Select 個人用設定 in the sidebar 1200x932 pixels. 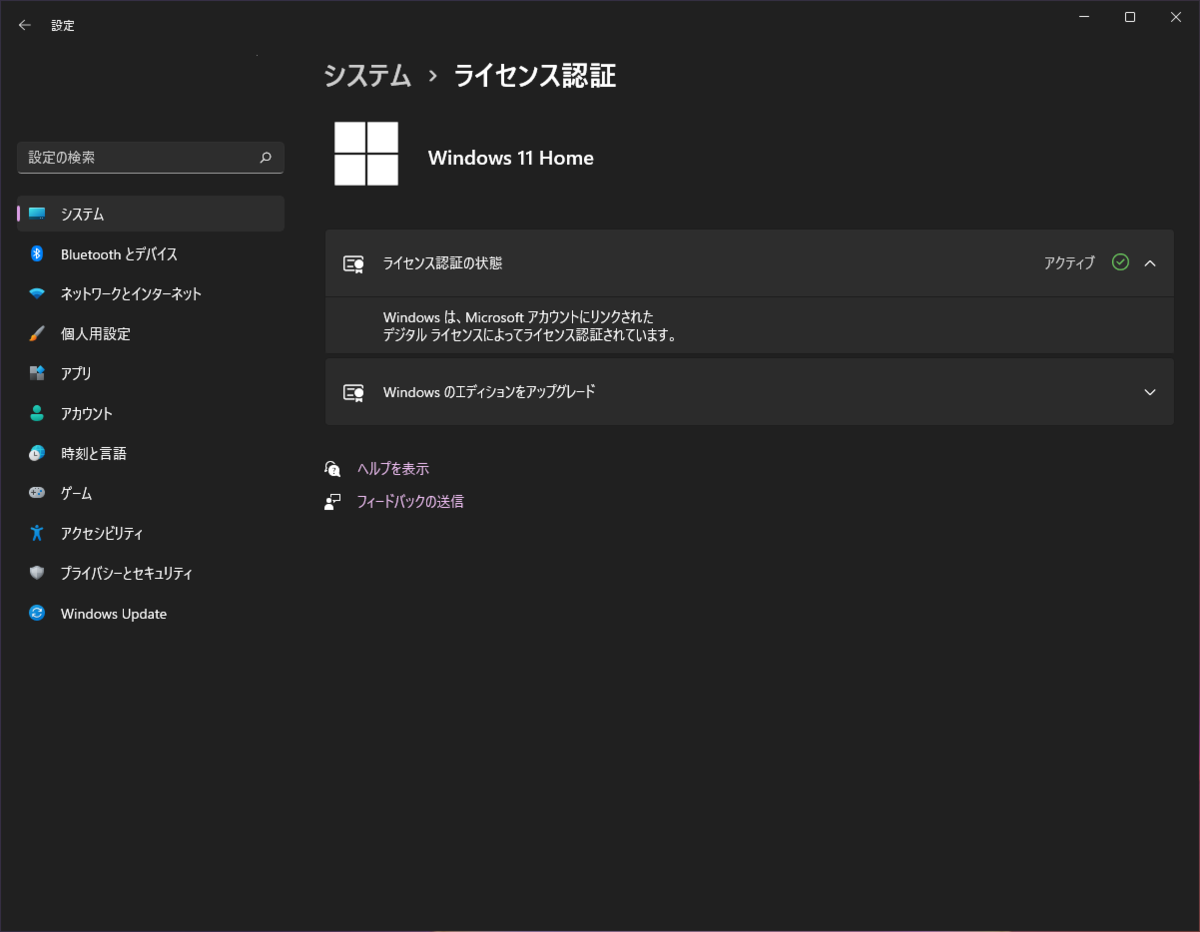coord(151,334)
